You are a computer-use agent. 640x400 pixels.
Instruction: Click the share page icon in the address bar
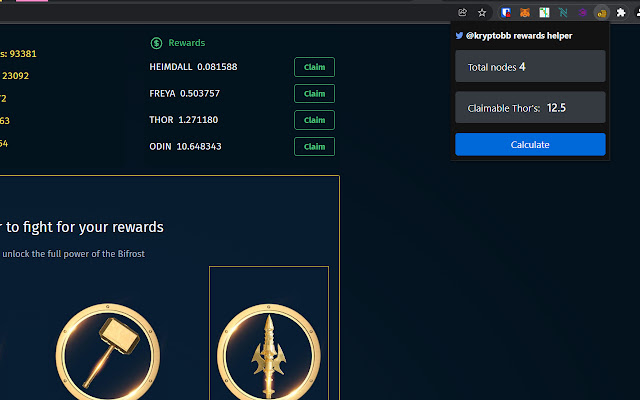462,12
